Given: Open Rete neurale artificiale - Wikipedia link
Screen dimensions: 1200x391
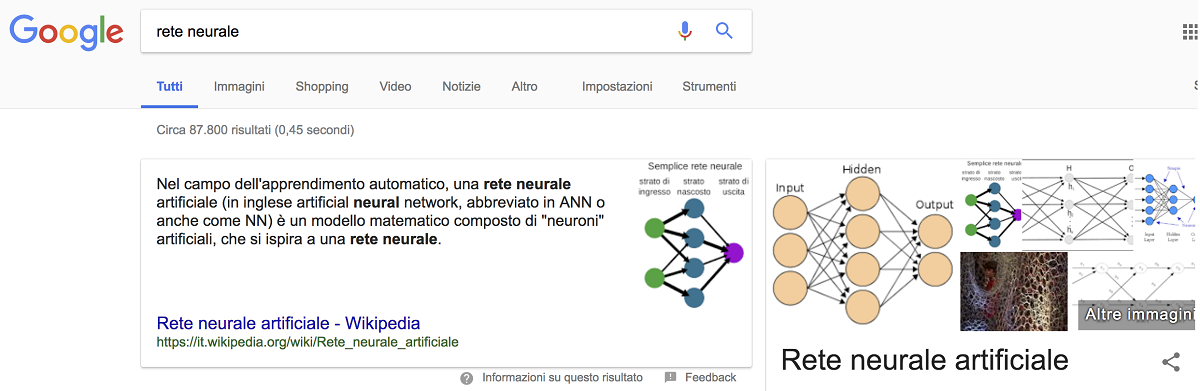Looking at the screenshot, I should pyautogui.click(x=288, y=324).
